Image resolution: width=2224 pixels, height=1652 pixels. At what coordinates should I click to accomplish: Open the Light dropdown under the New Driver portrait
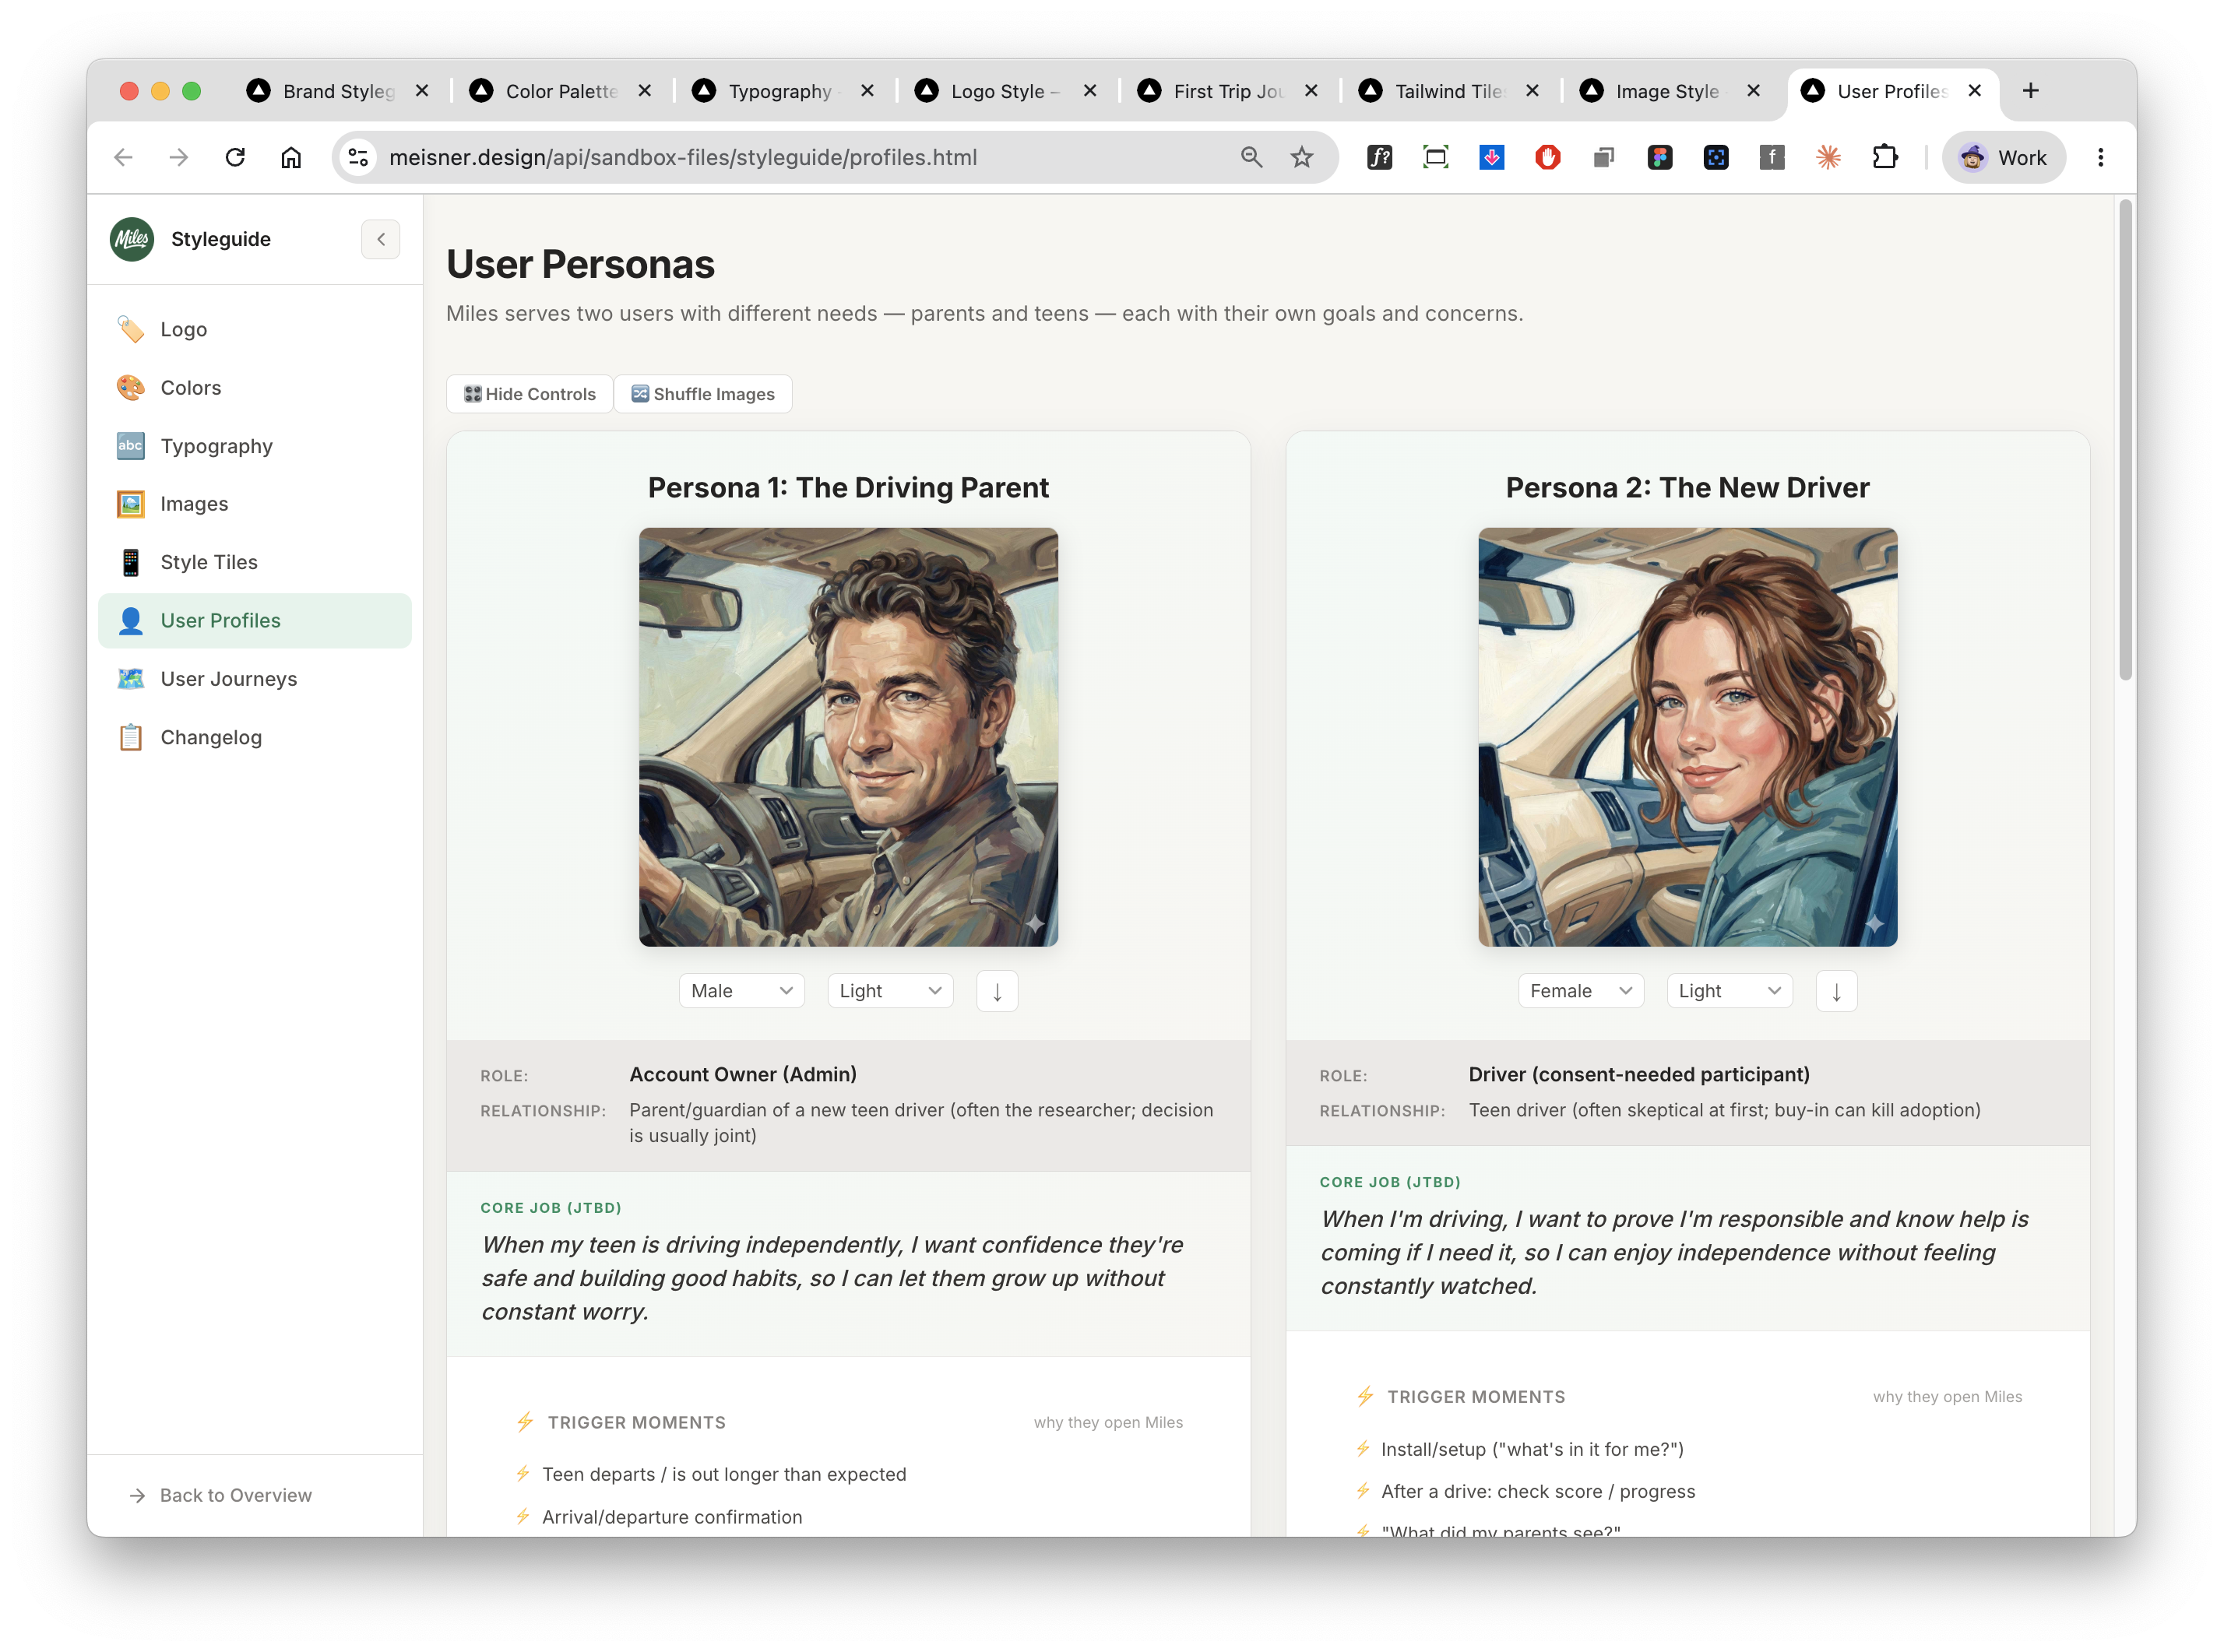tap(1729, 991)
